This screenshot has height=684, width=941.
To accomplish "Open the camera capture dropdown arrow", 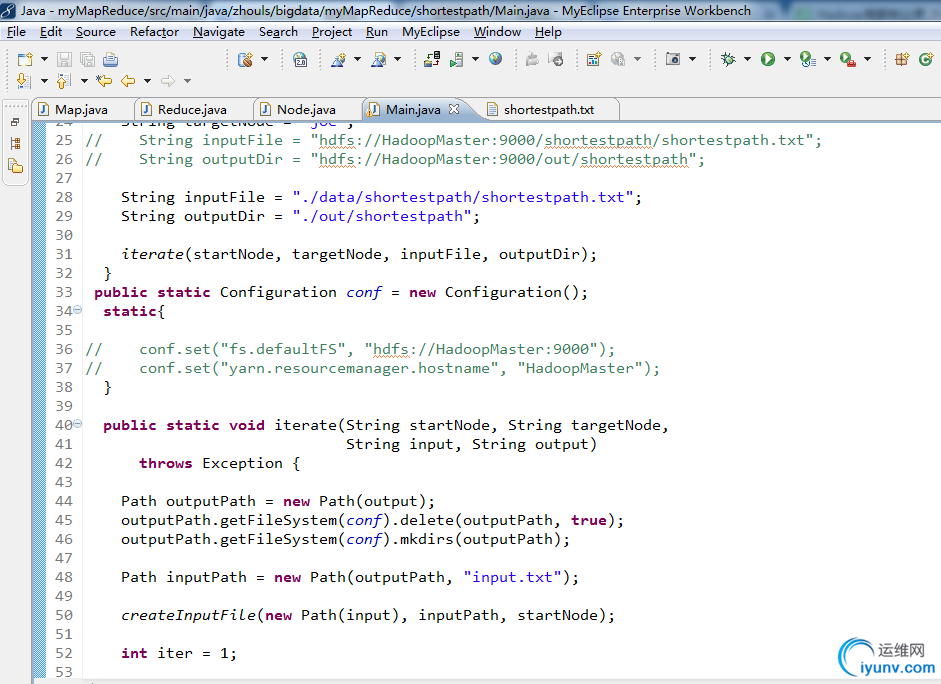I will coord(692,59).
